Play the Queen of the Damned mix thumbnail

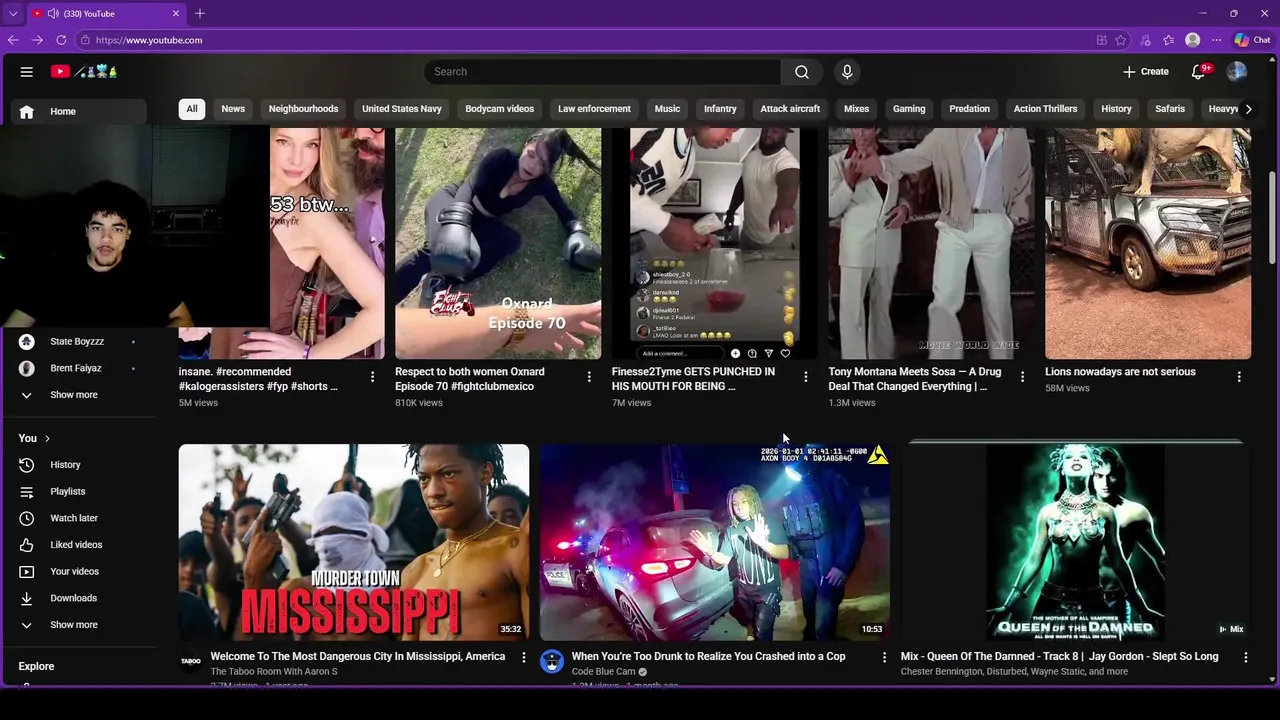coord(1076,542)
